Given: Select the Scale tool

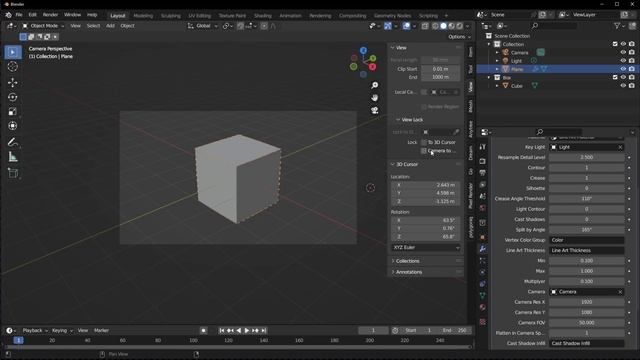Looking at the screenshot, I should pyautogui.click(x=13, y=111).
